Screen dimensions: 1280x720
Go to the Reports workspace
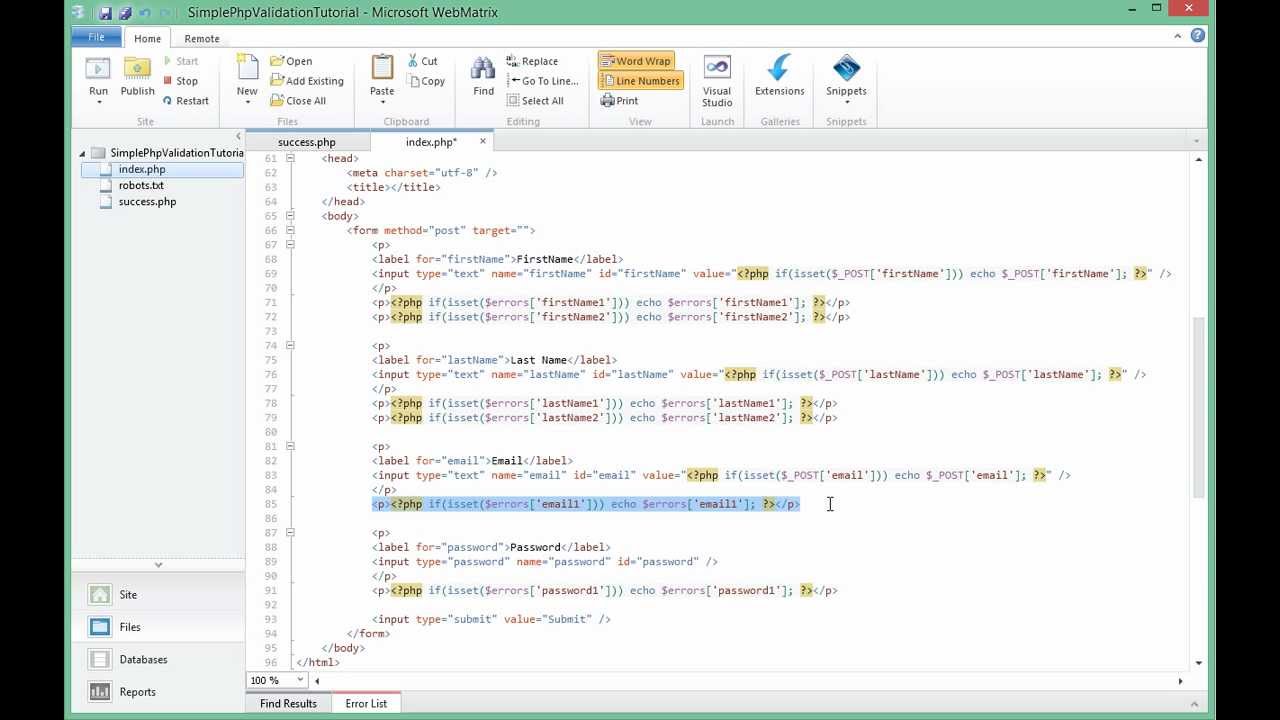coord(158,692)
